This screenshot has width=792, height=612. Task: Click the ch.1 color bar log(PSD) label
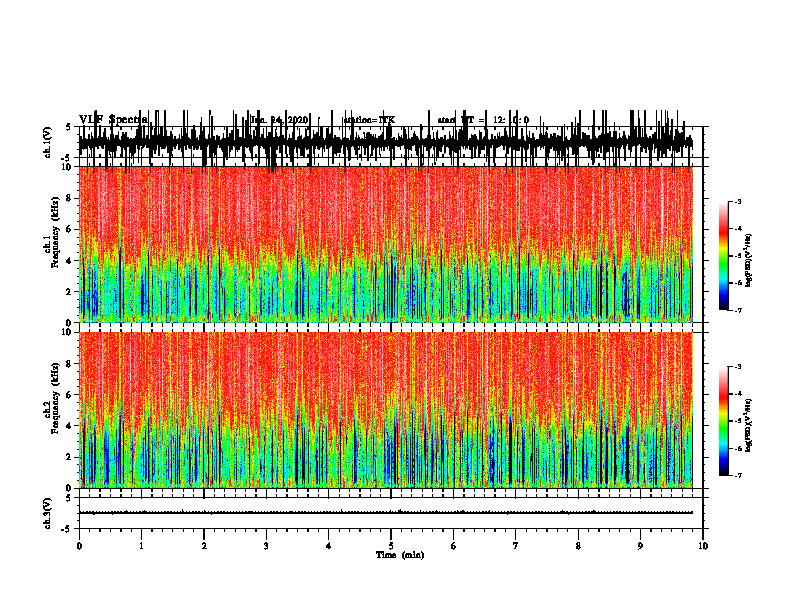tap(749, 261)
